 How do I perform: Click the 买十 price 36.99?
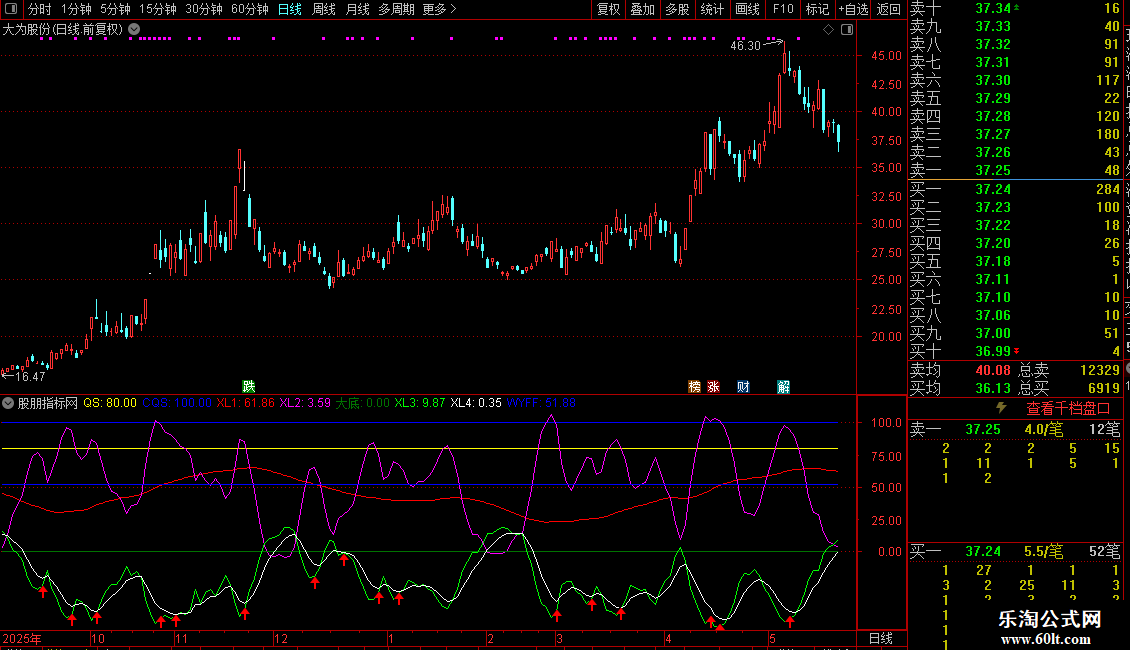pyautogui.click(x=993, y=352)
